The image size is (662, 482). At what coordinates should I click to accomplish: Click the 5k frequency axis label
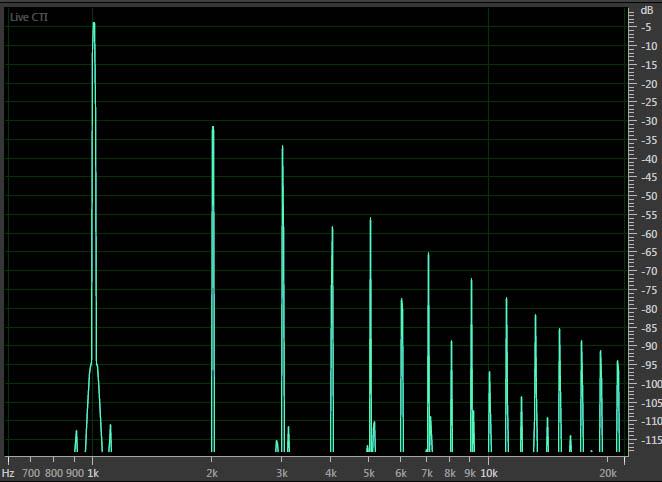(x=369, y=472)
